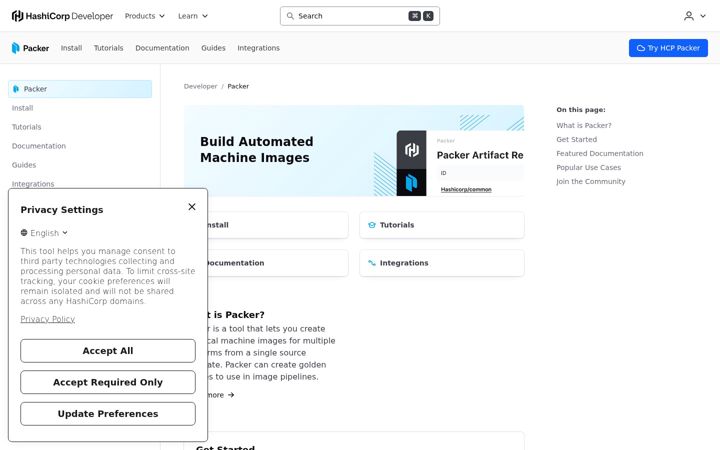
Task: Click Try HCP Packer button
Action: tap(668, 48)
